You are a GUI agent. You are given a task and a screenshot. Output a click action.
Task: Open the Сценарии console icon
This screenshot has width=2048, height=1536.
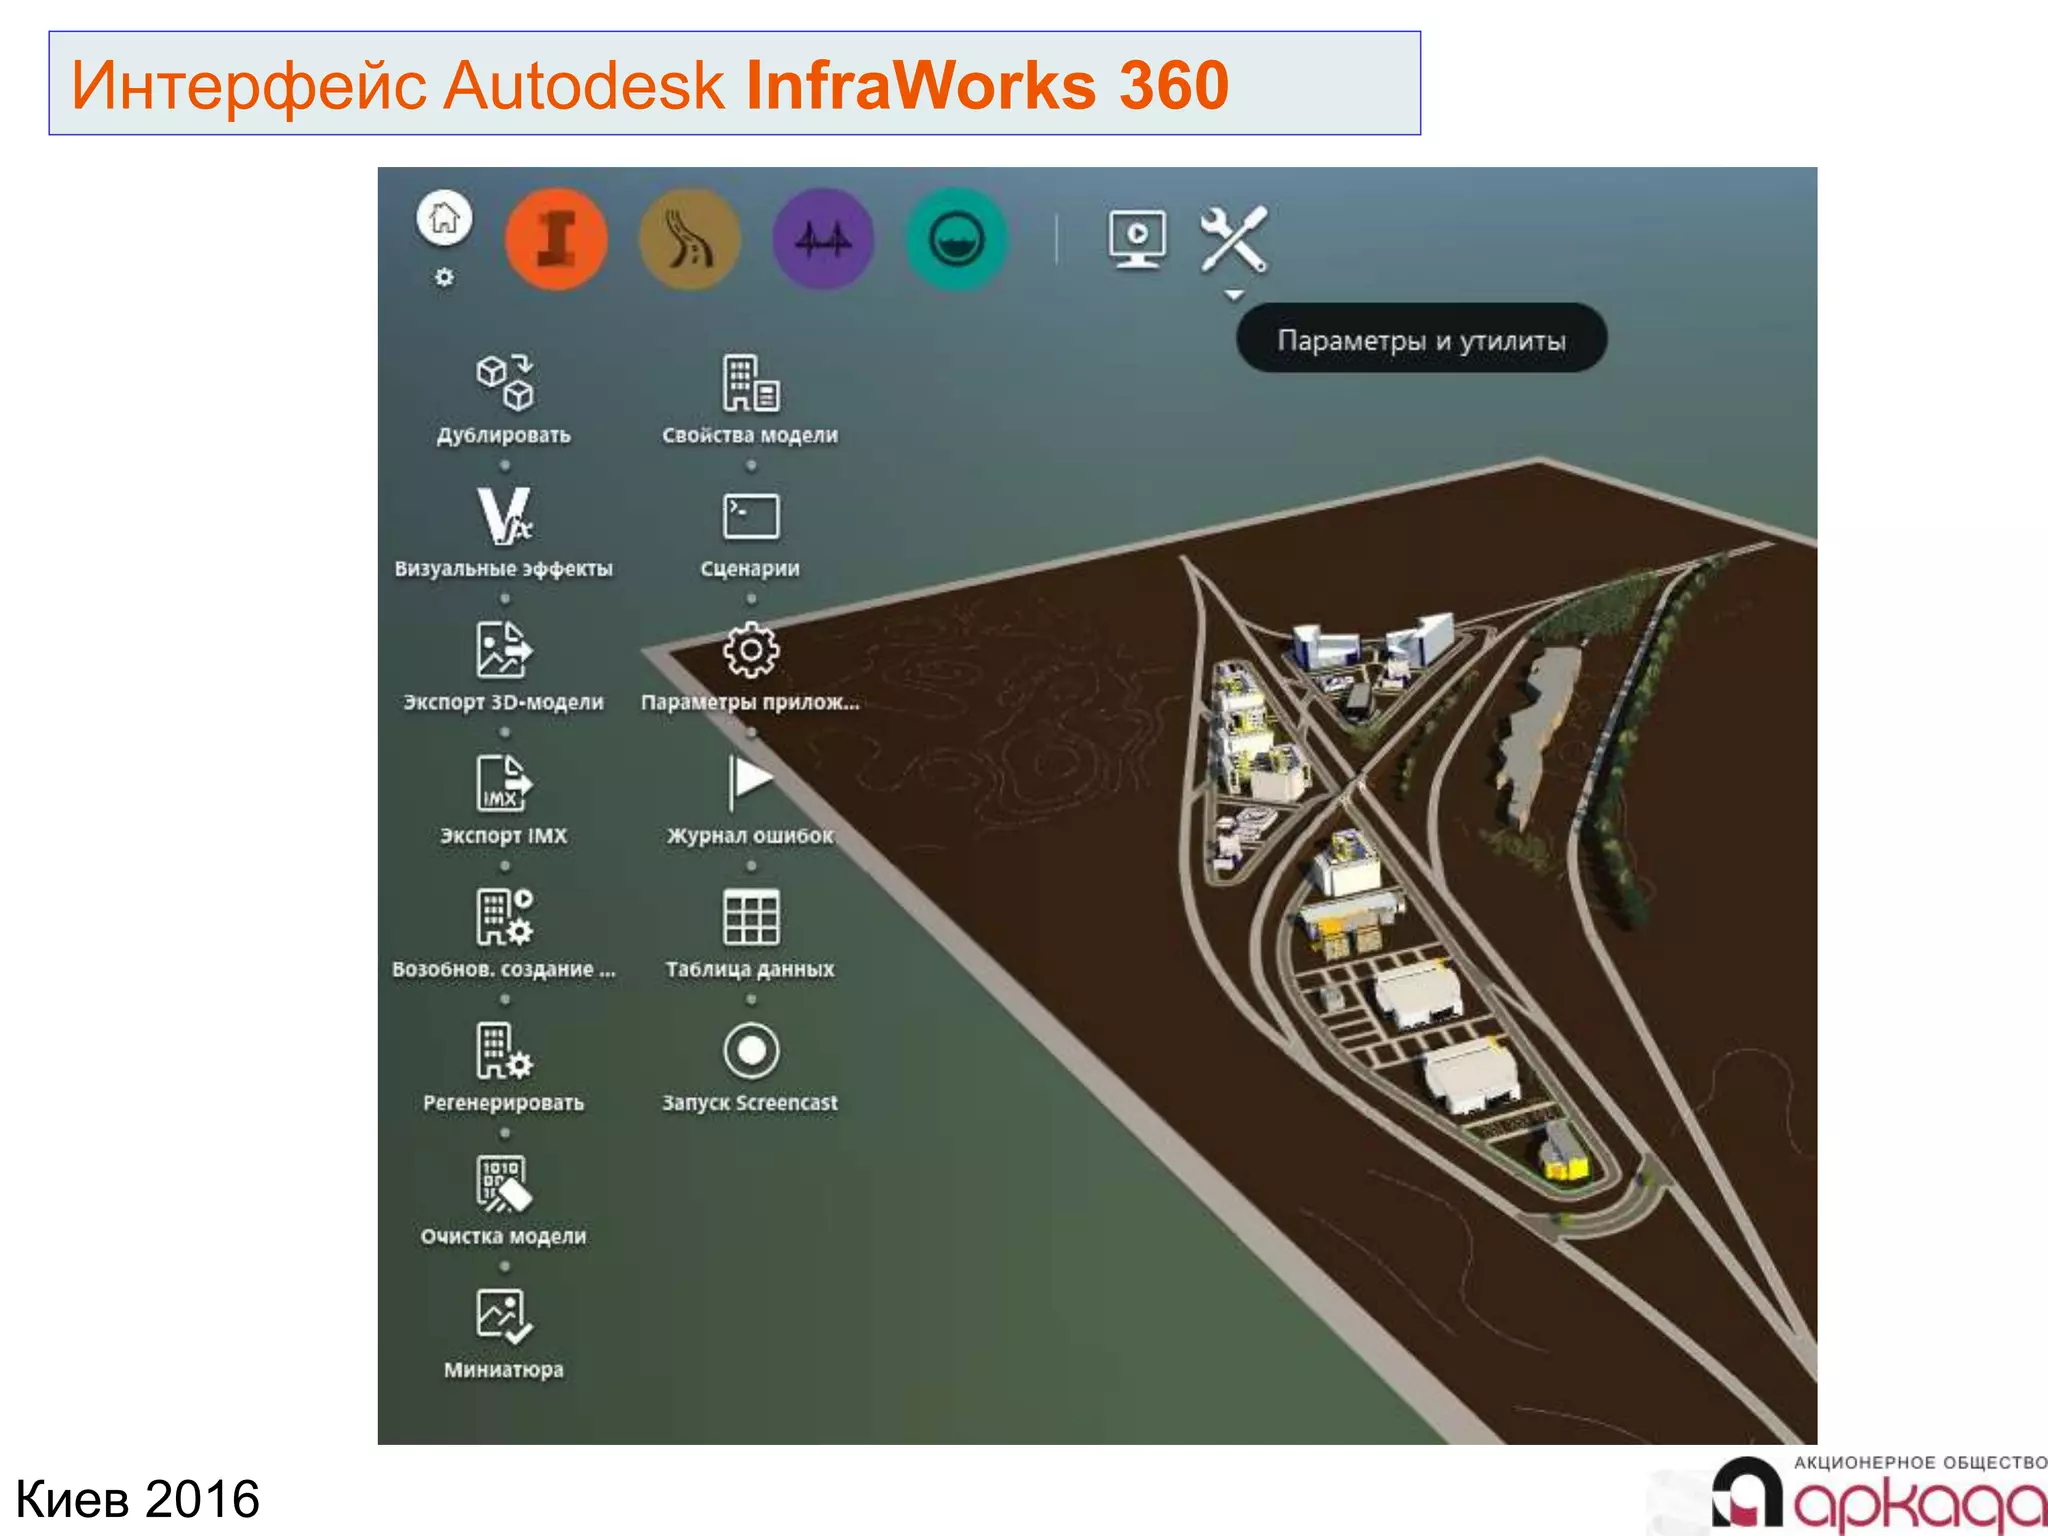tap(751, 516)
